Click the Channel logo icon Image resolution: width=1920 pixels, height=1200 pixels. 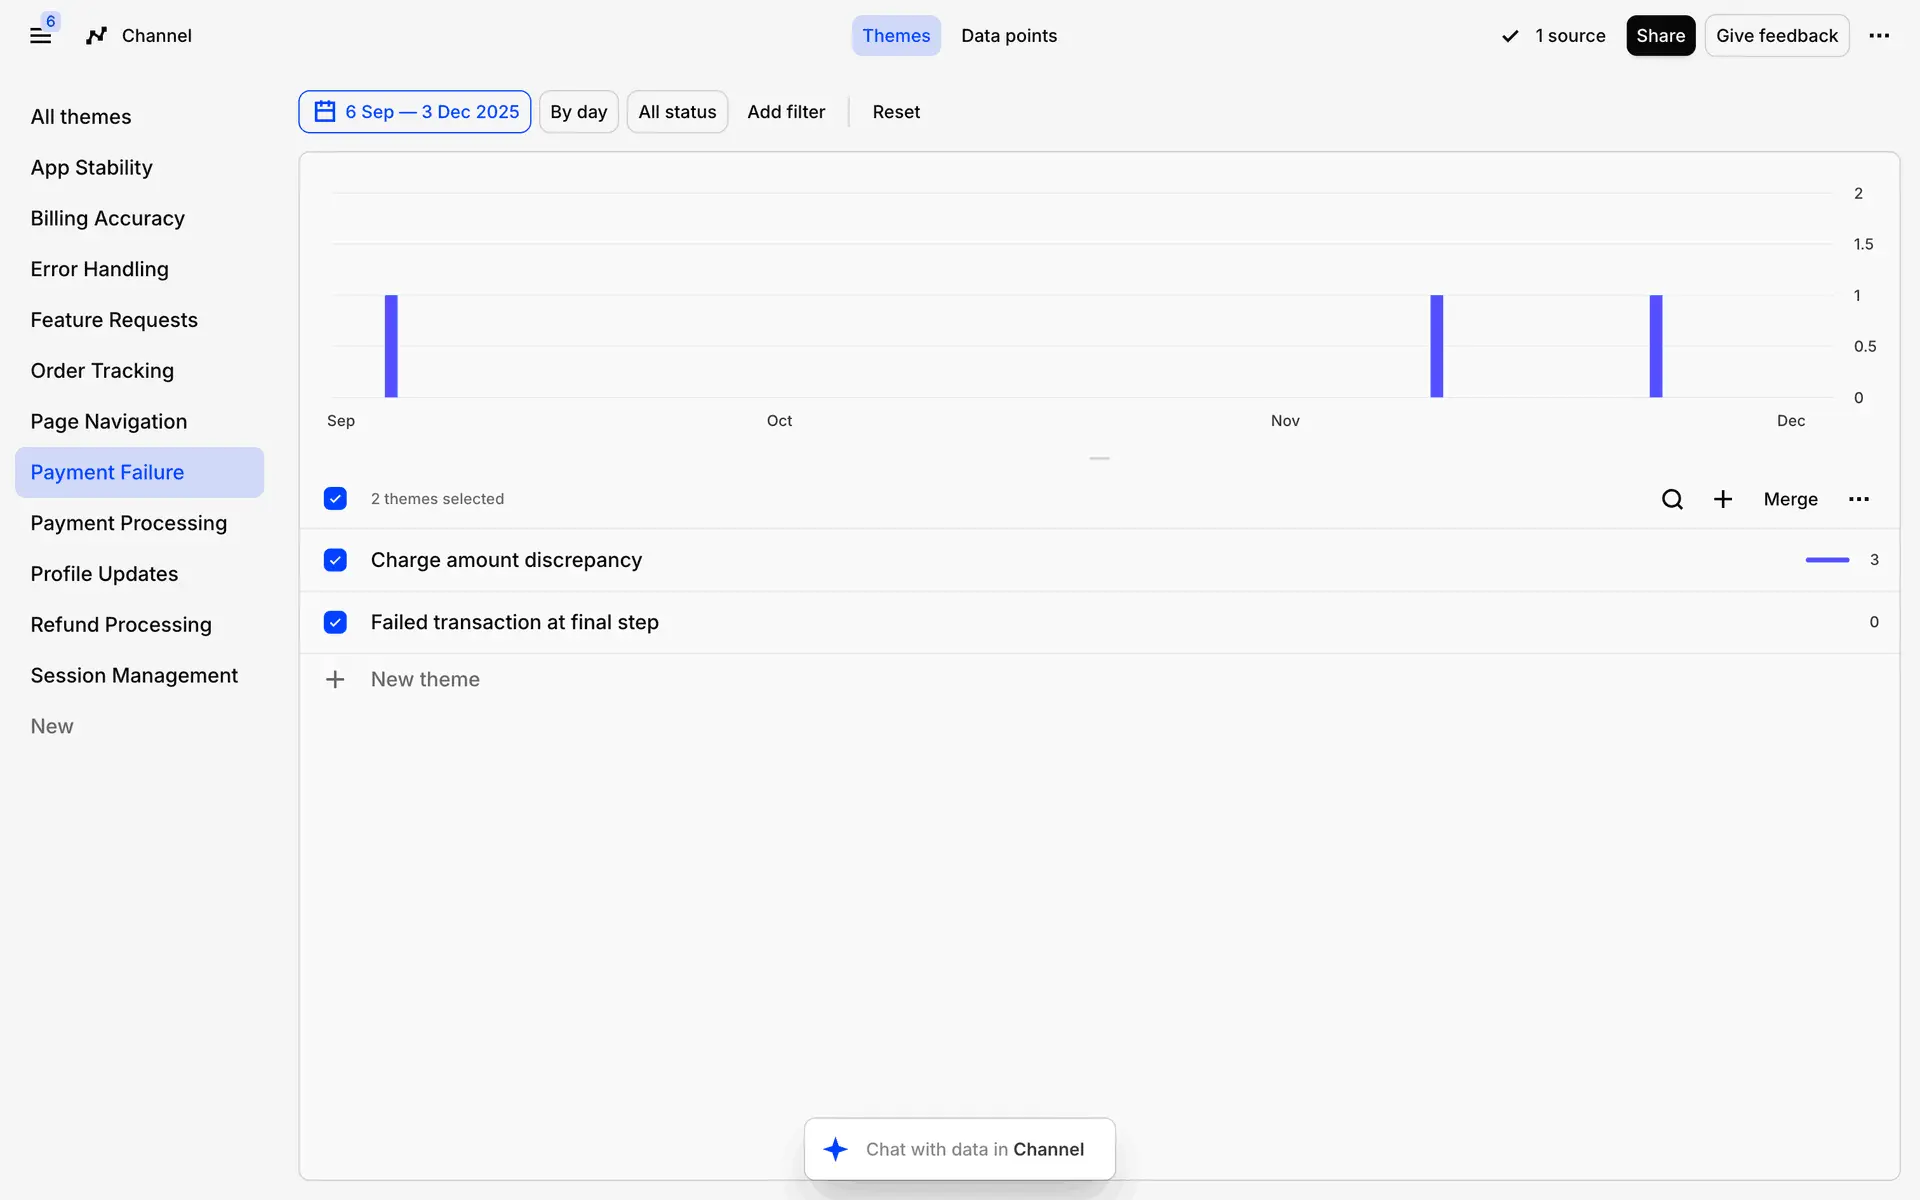[96, 36]
